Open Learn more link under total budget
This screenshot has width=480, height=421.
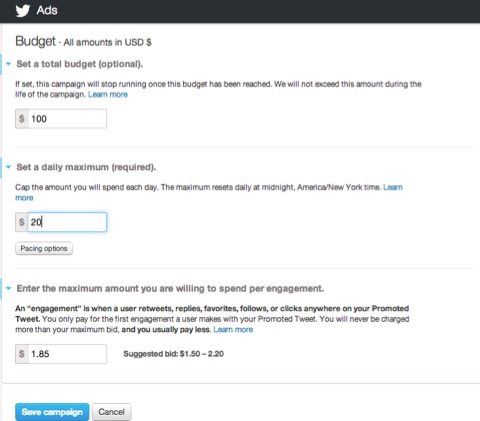click(x=108, y=95)
